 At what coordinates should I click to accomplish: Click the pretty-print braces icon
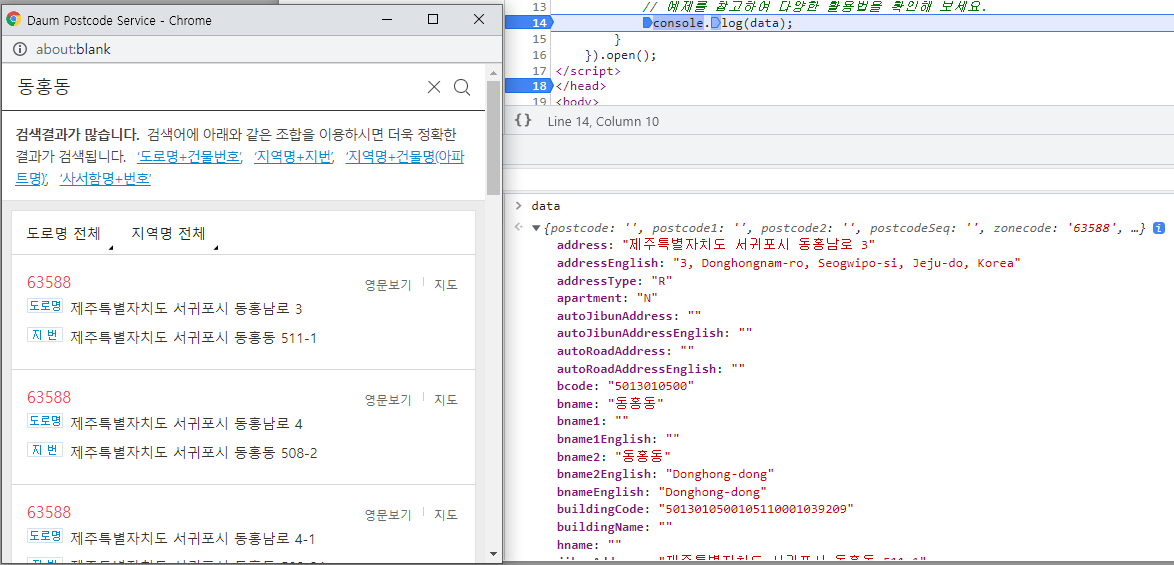tap(524, 120)
